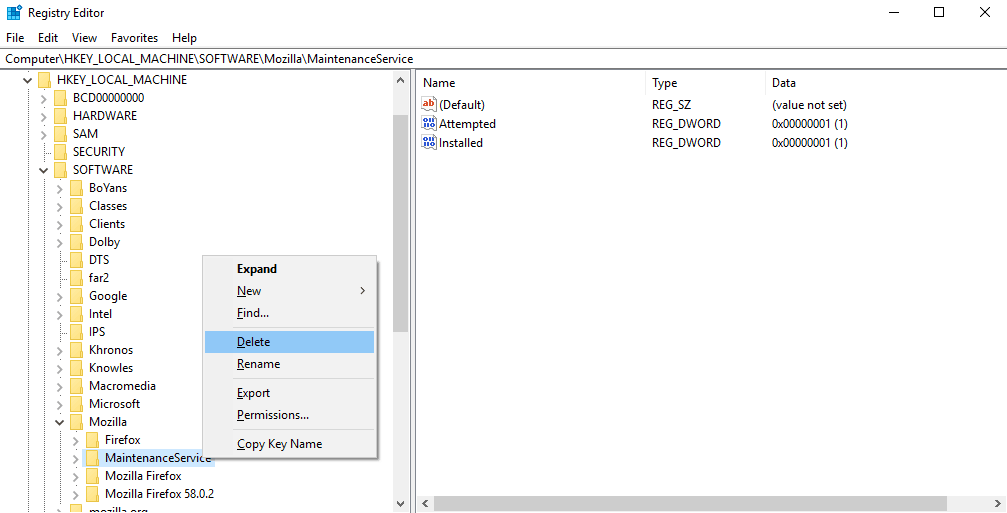1007x513 pixels.
Task: Click the Data column header
Action: click(784, 83)
